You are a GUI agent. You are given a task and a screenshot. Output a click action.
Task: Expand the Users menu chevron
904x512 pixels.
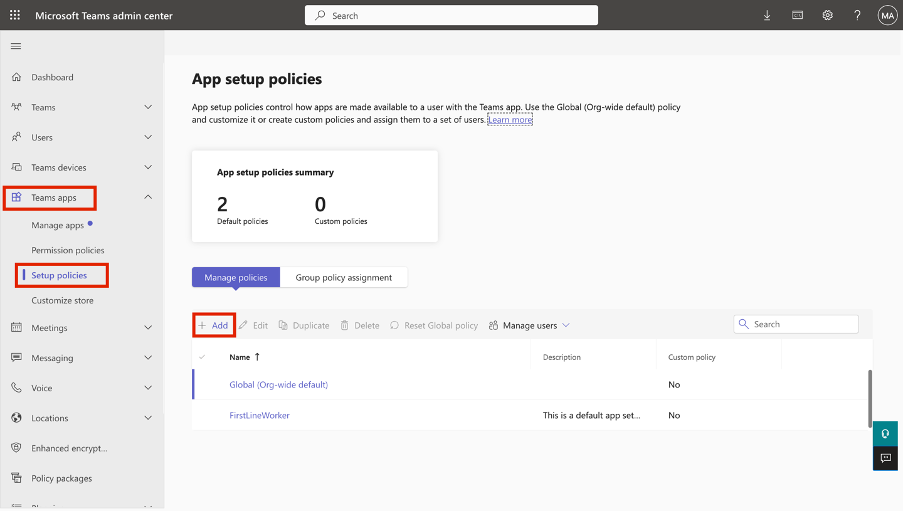click(x=148, y=137)
